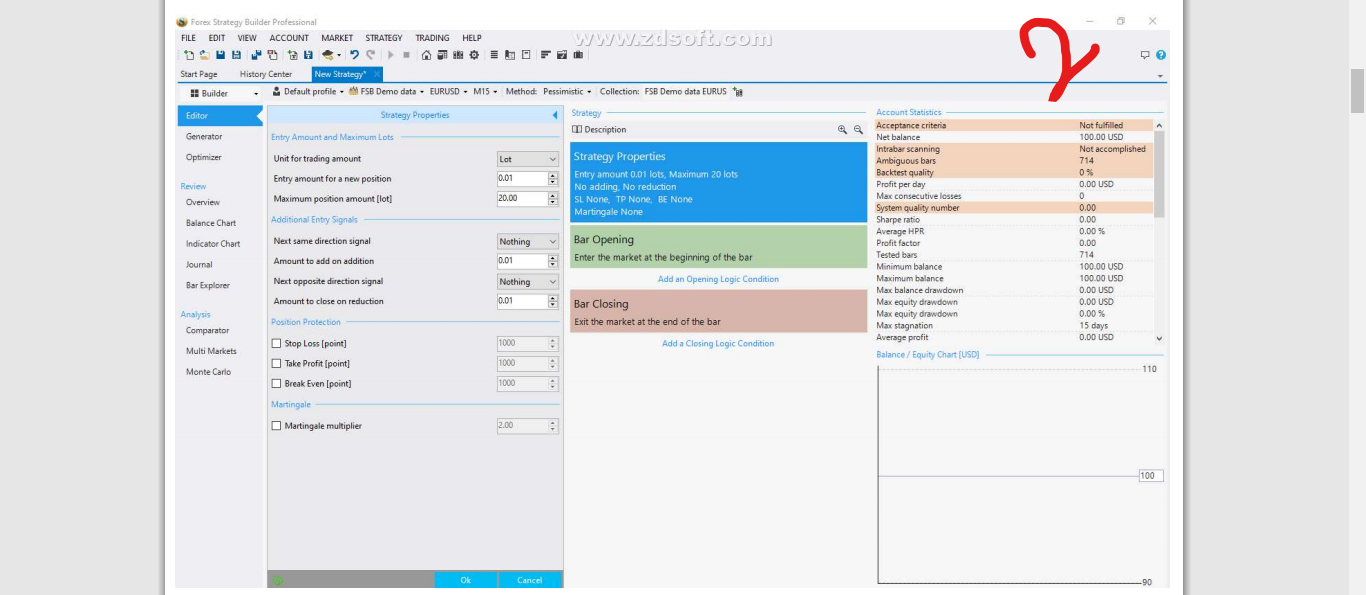
Task: Click the graduation cap icon
Action: pyautogui.click(x=327, y=55)
